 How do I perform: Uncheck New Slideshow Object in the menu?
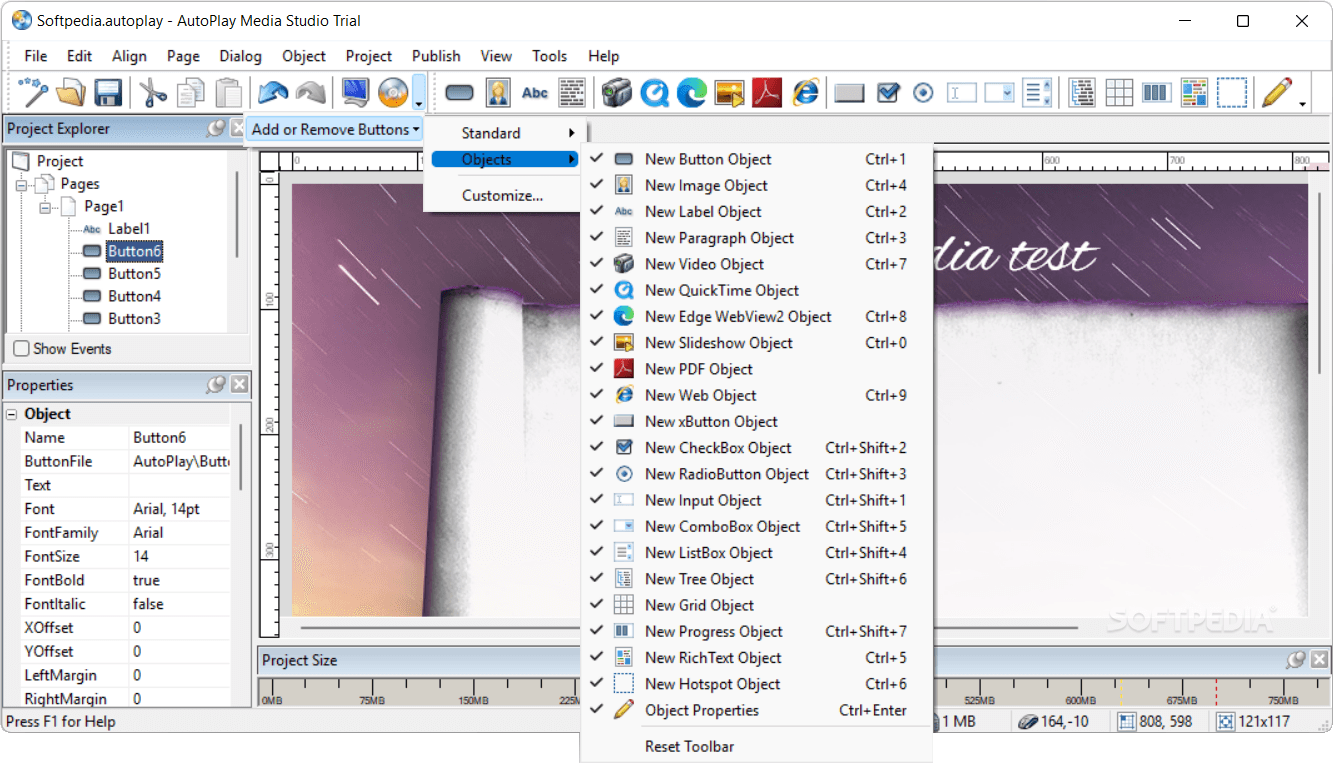pyautogui.click(x=718, y=343)
